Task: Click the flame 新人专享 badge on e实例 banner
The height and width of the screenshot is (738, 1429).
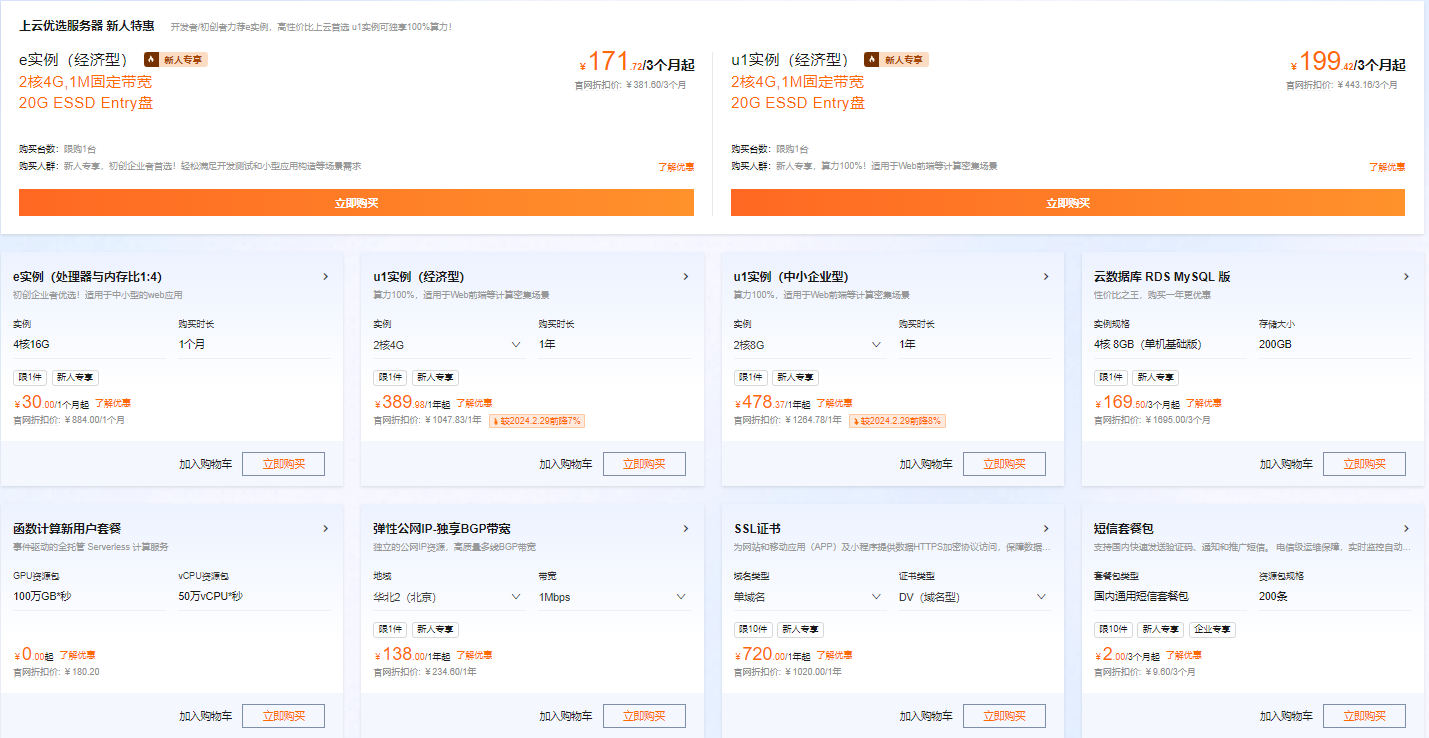Action: coord(176,60)
